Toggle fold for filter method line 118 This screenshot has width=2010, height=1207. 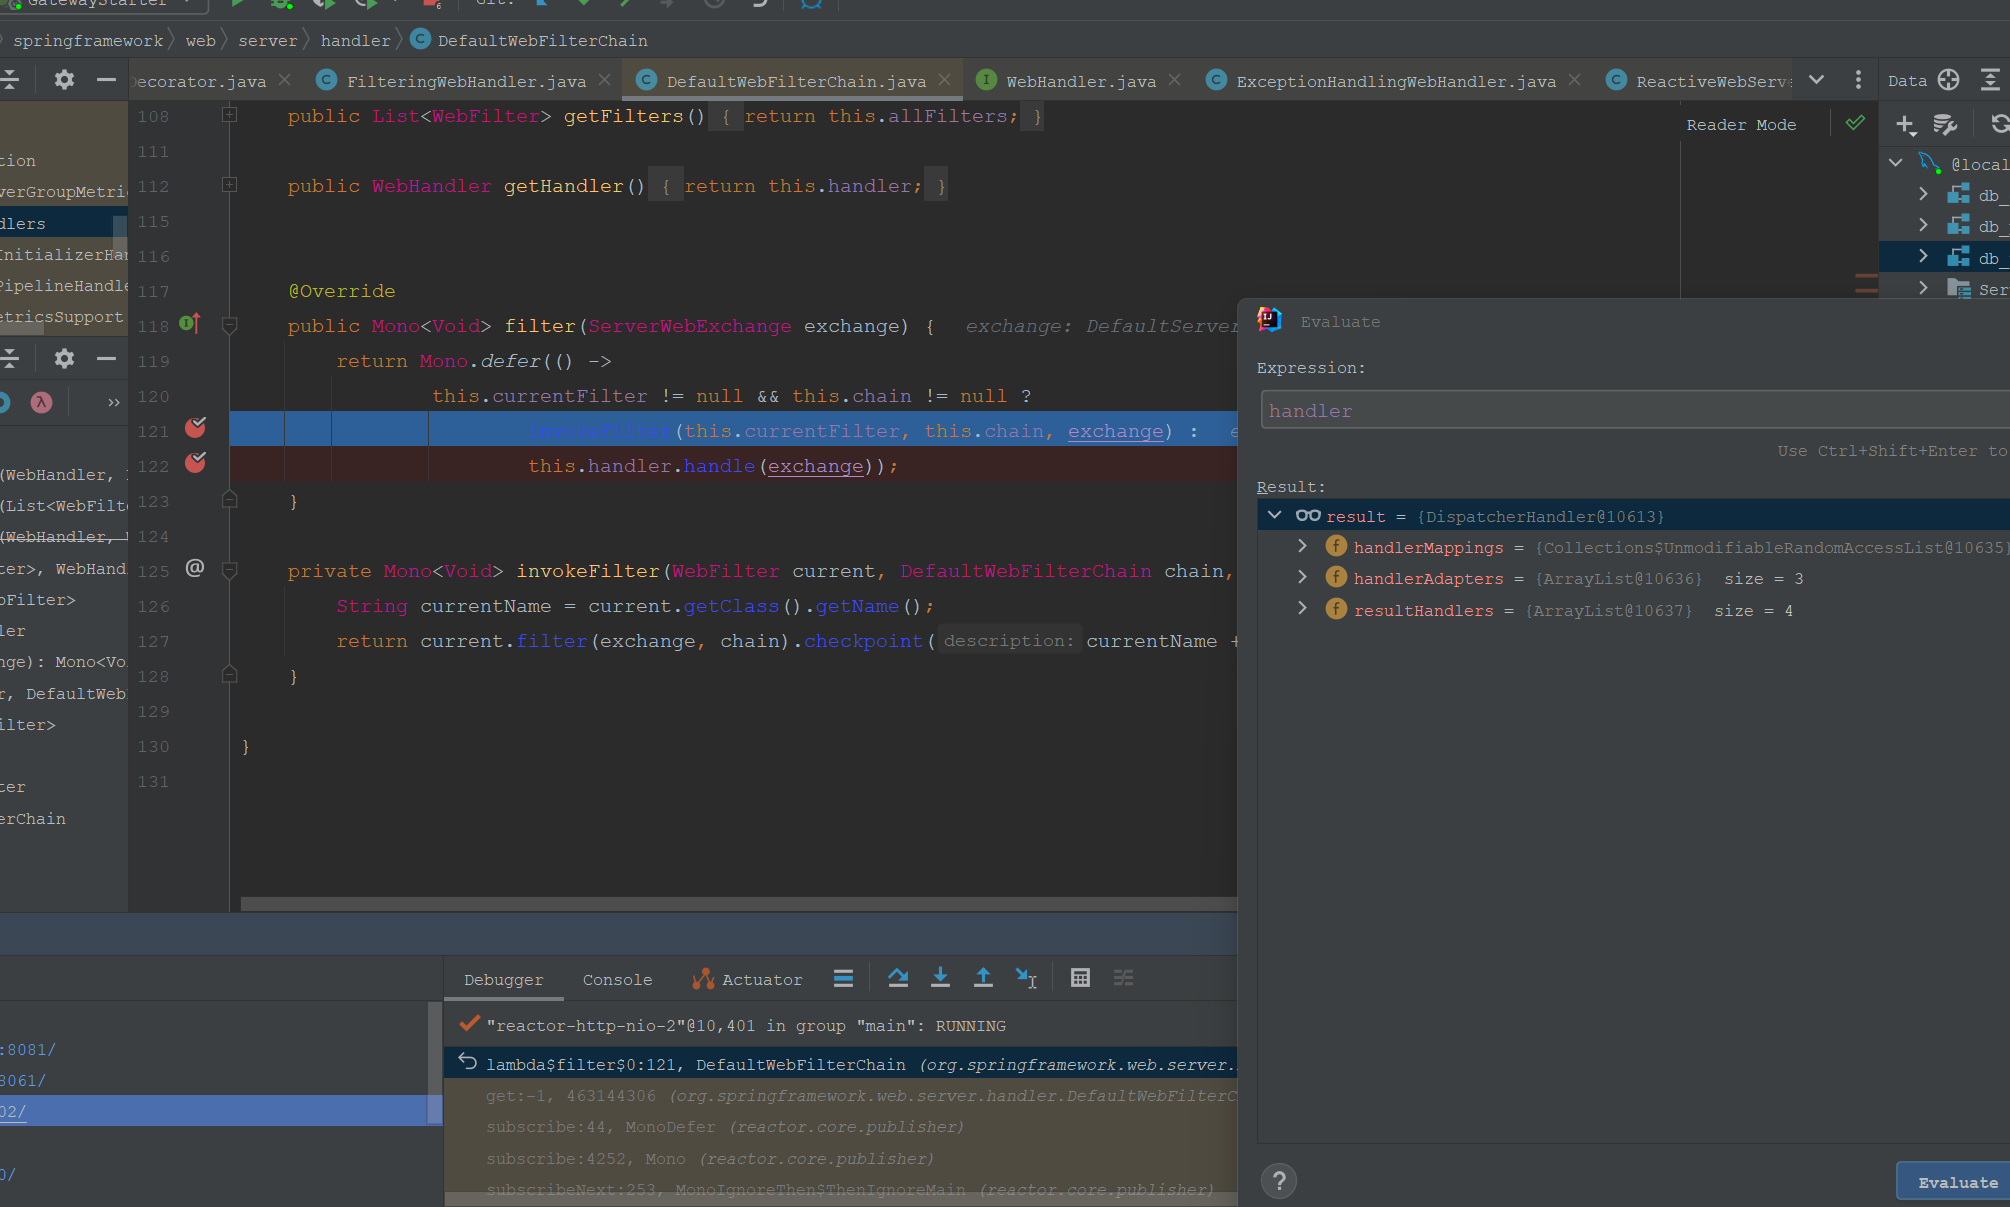click(229, 325)
